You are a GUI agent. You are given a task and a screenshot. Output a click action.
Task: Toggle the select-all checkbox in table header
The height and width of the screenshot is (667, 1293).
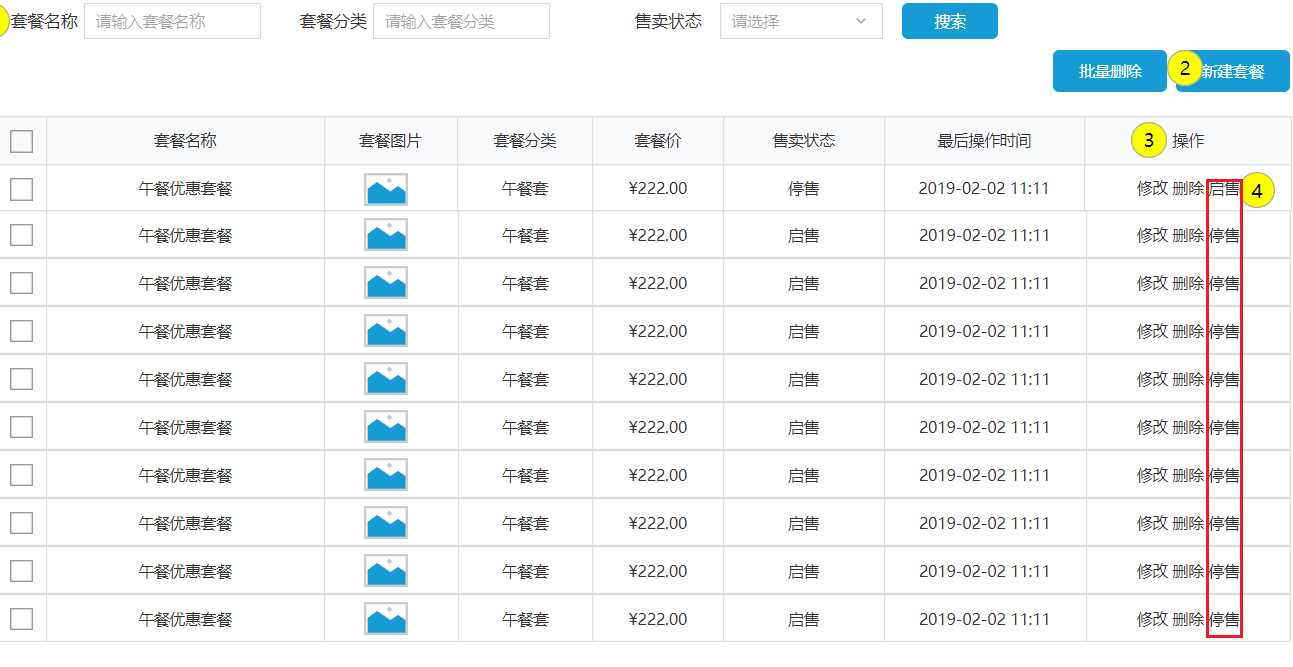tap(21, 141)
